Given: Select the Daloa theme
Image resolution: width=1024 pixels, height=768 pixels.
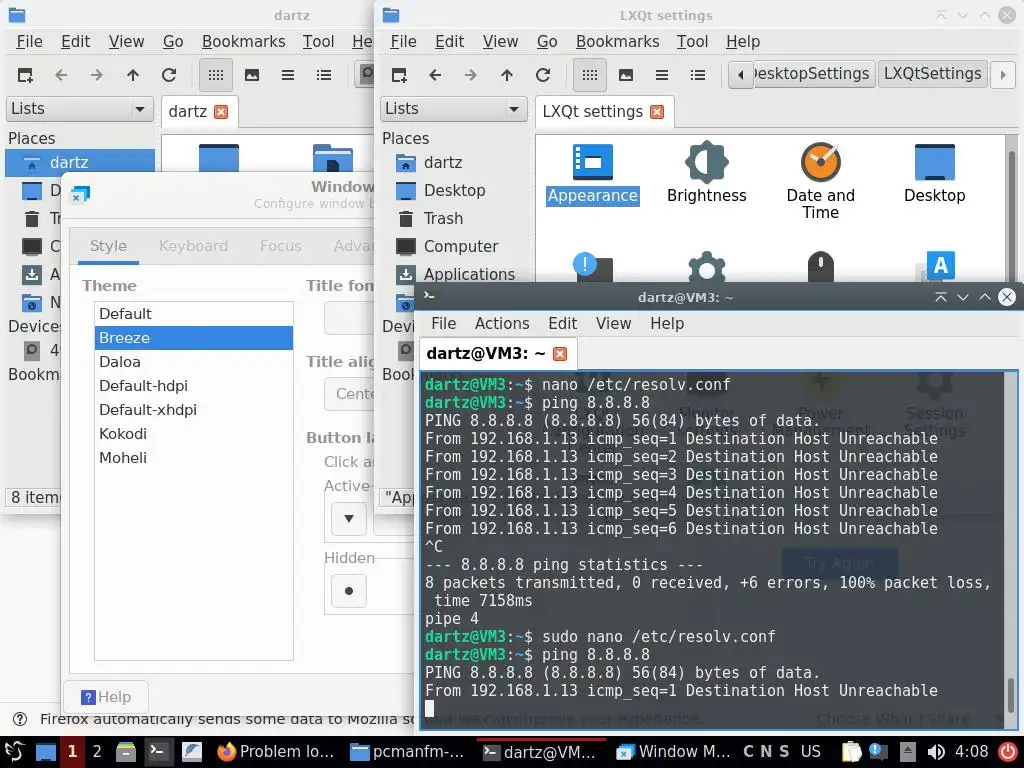Looking at the screenshot, I should (x=194, y=362).
